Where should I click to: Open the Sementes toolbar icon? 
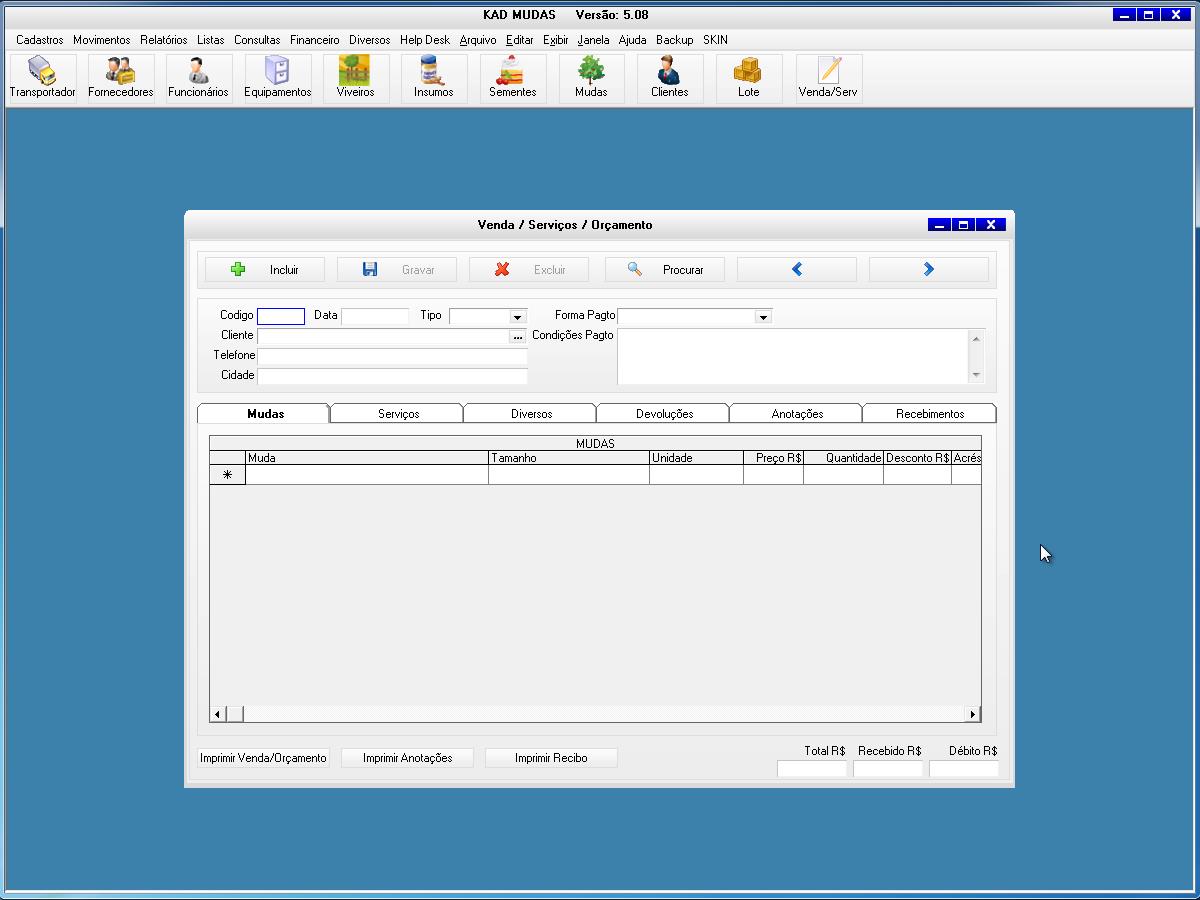tap(512, 78)
